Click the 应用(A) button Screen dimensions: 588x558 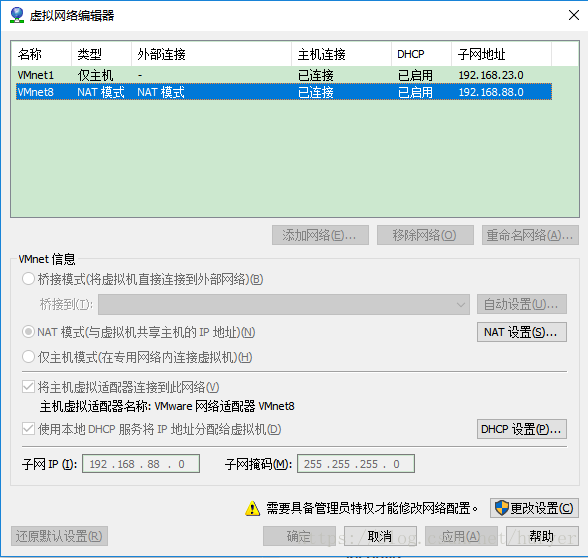point(461,536)
